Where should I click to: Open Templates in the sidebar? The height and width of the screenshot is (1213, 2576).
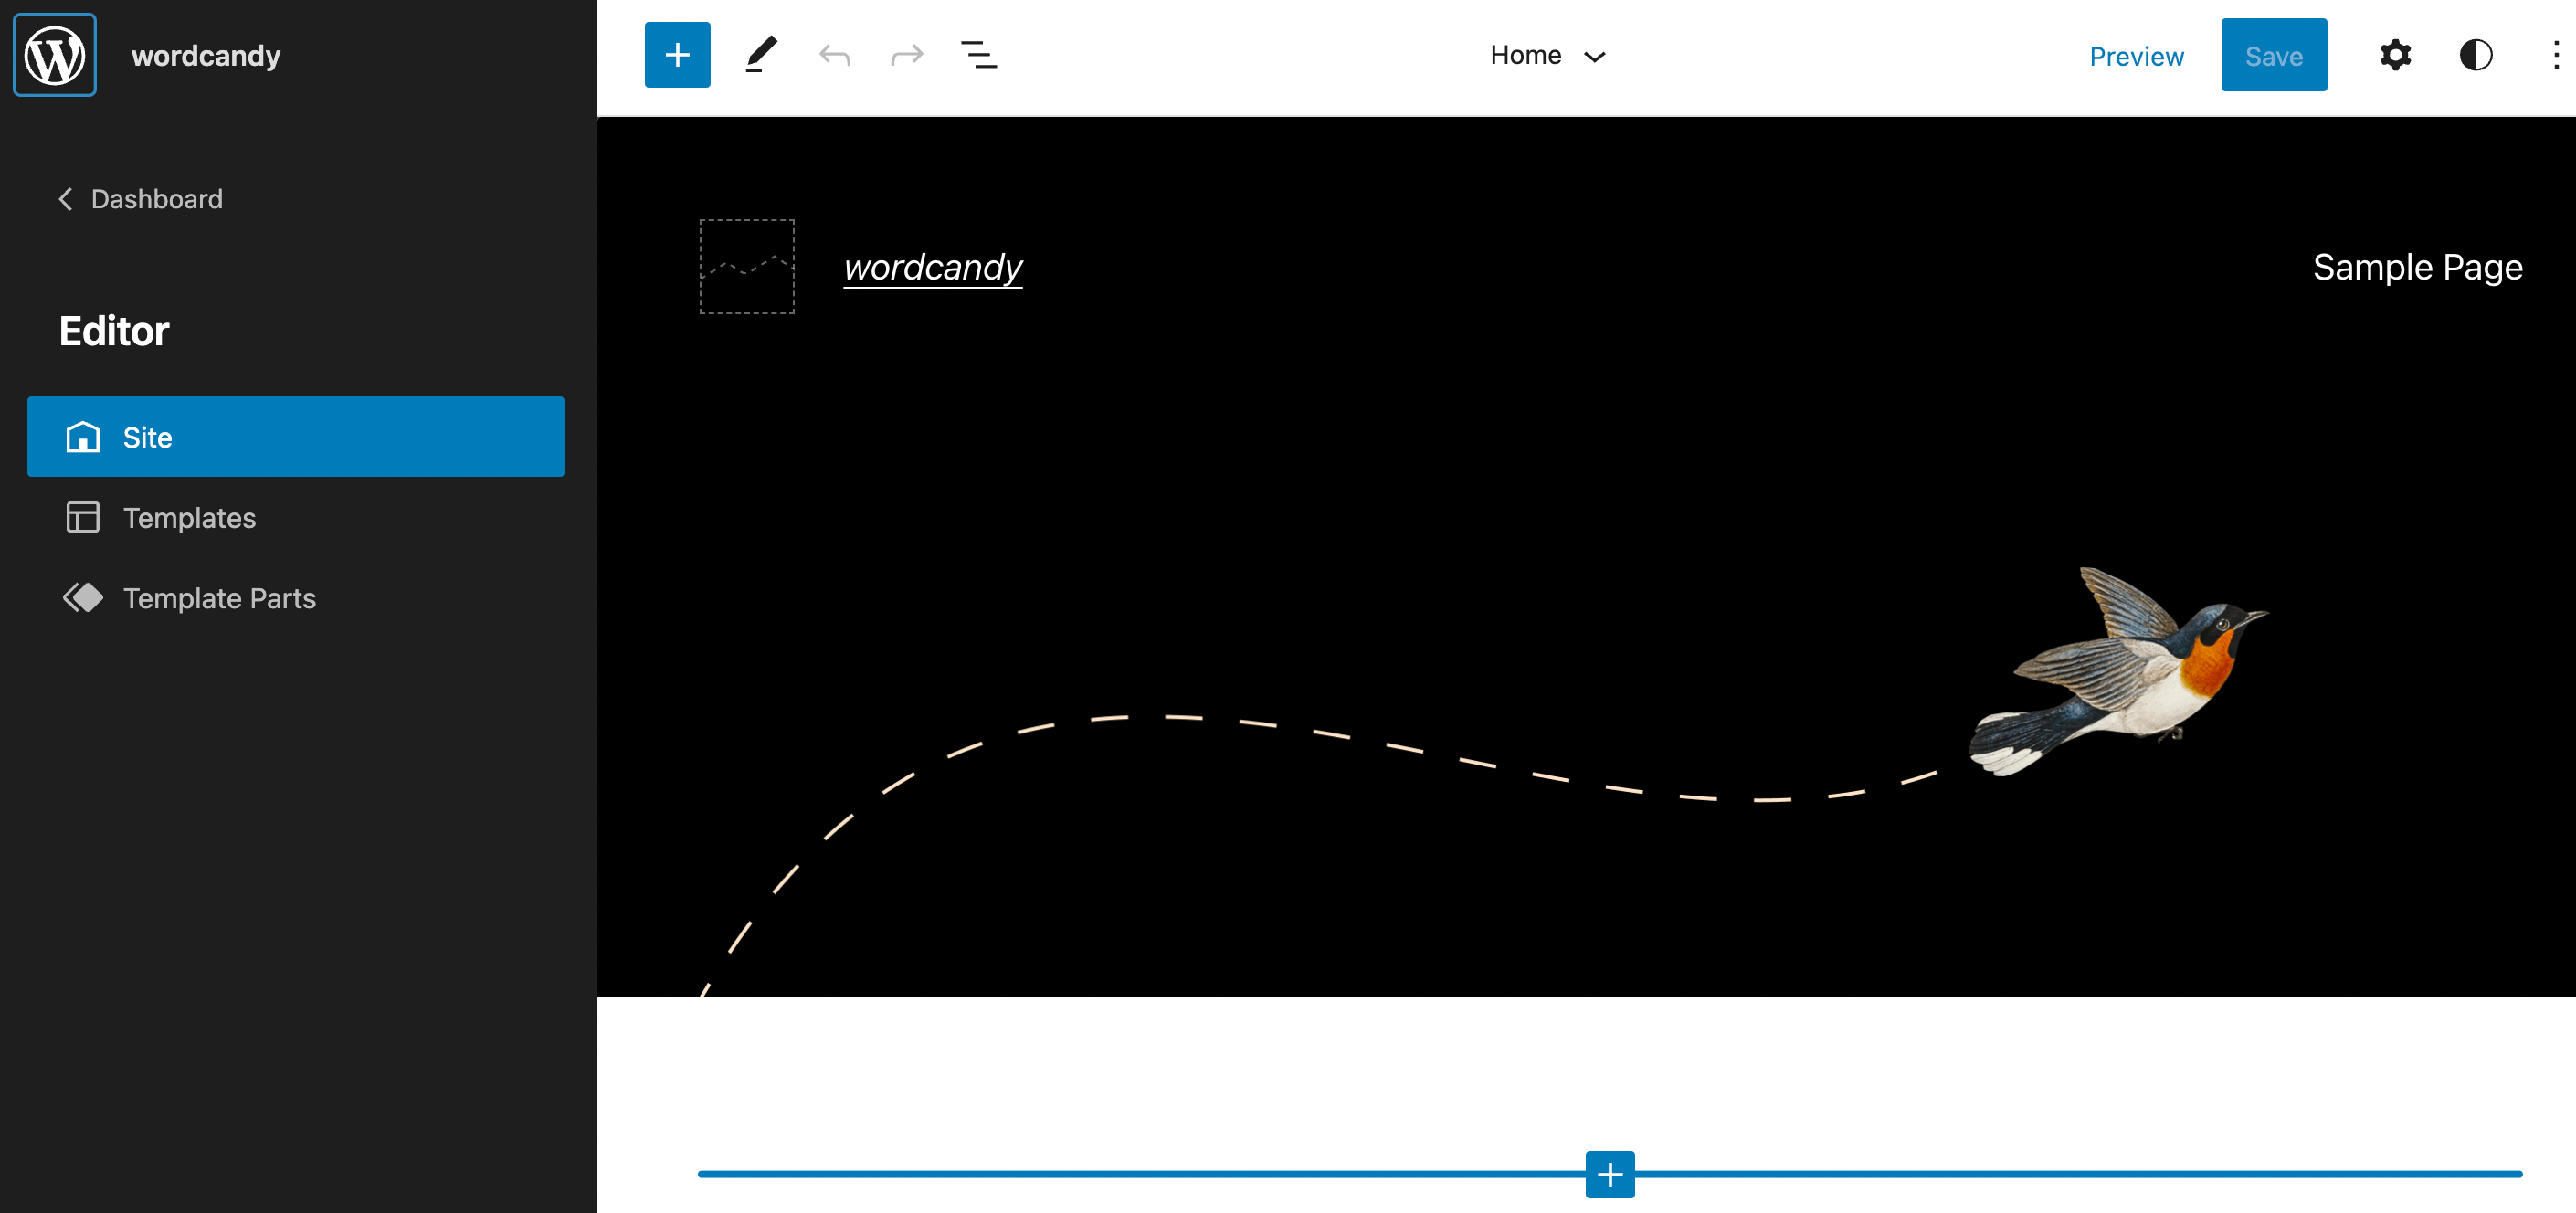[x=189, y=518]
